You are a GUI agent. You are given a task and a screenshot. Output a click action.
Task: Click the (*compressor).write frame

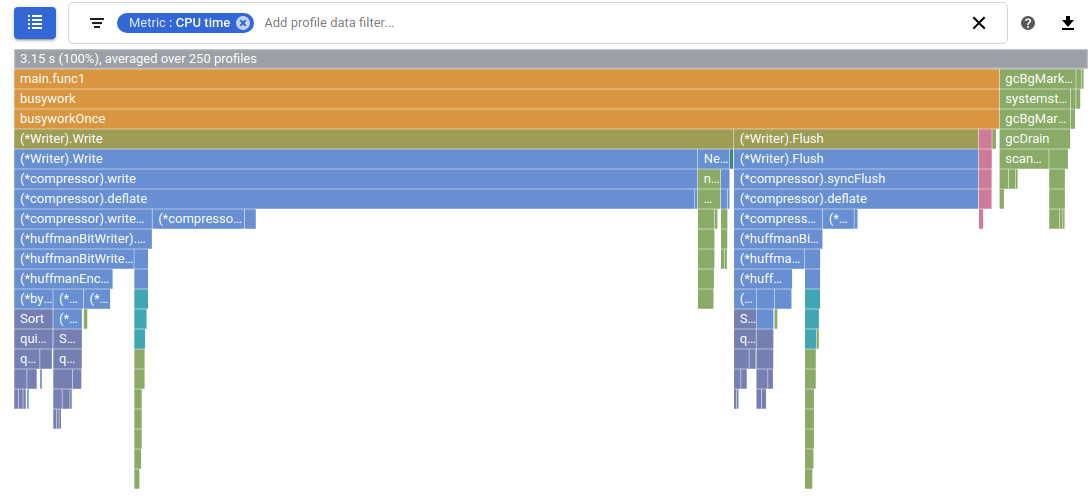pyautogui.click(x=355, y=179)
